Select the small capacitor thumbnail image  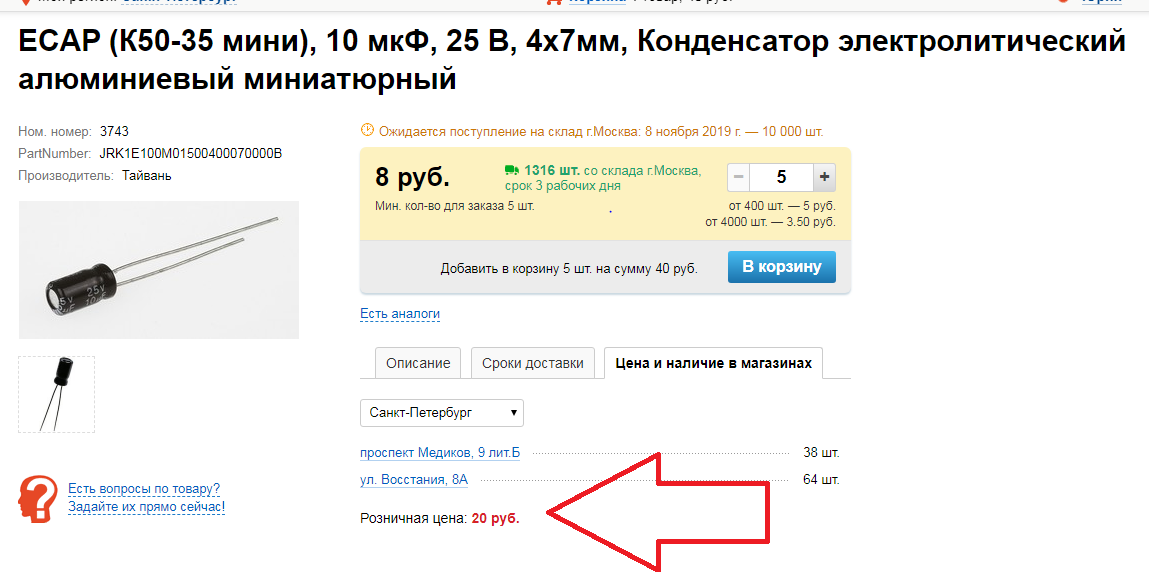[56, 394]
